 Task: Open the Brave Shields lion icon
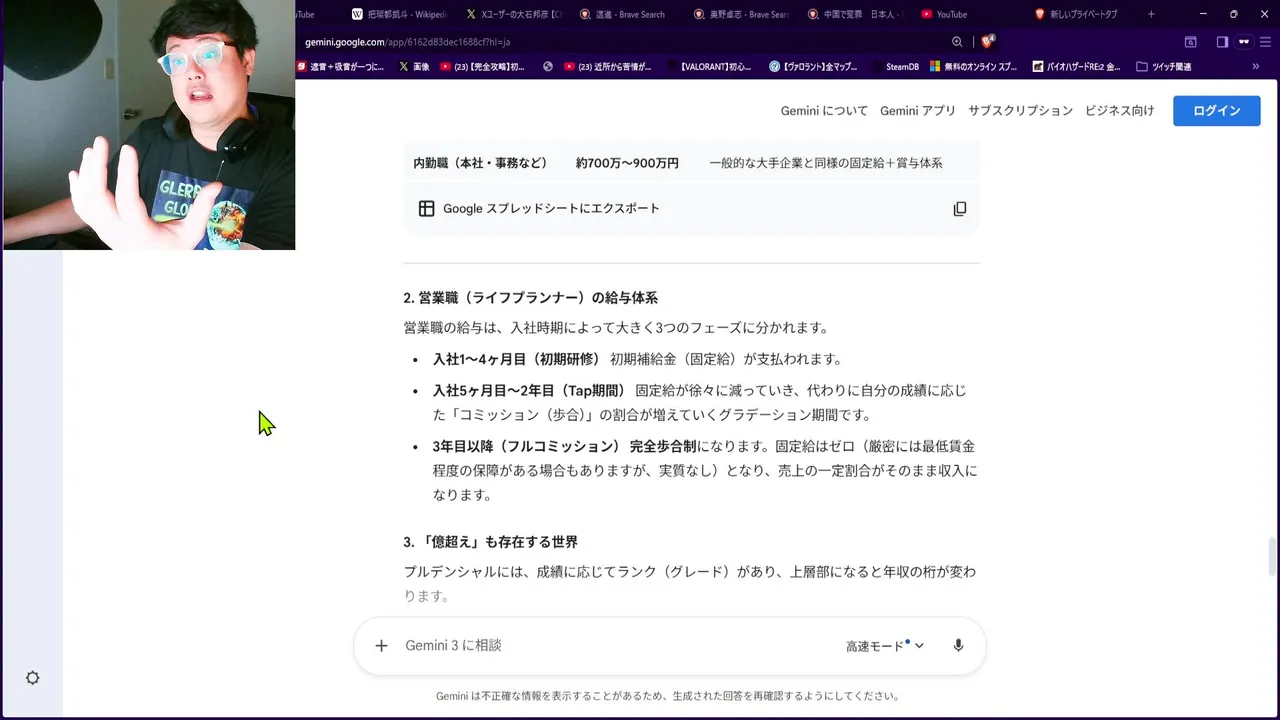[988, 42]
